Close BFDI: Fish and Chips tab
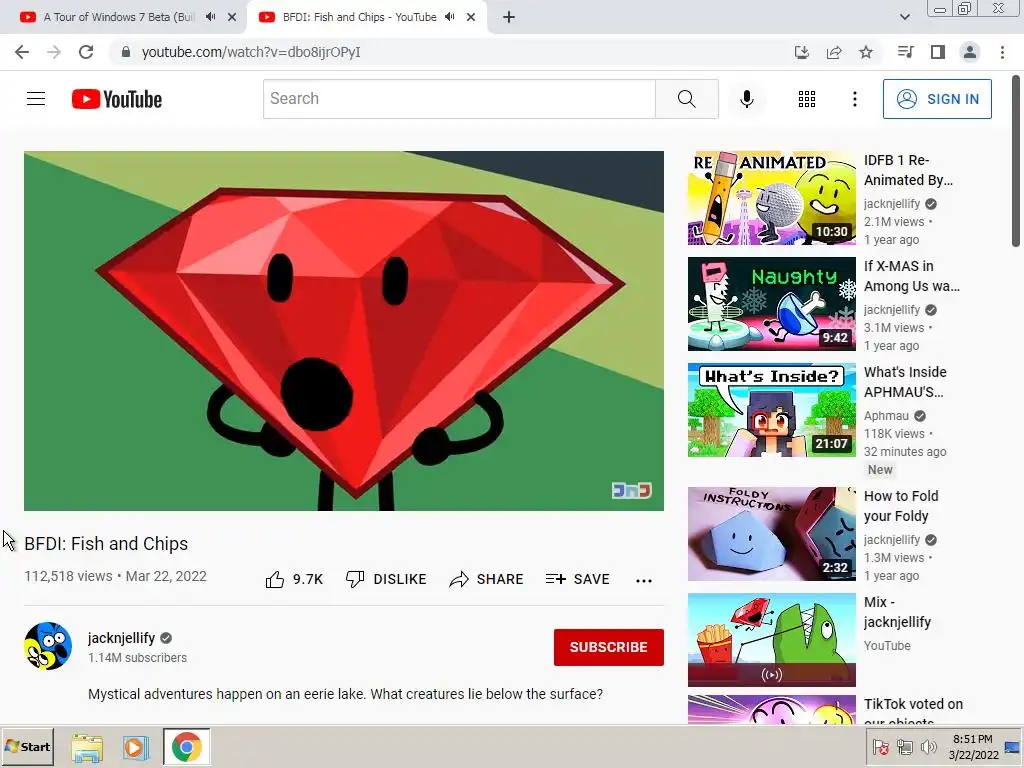The image size is (1024, 768). tap(471, 18)
